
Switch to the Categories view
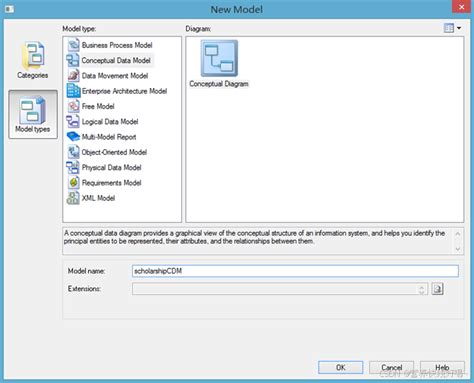[33, 60]
